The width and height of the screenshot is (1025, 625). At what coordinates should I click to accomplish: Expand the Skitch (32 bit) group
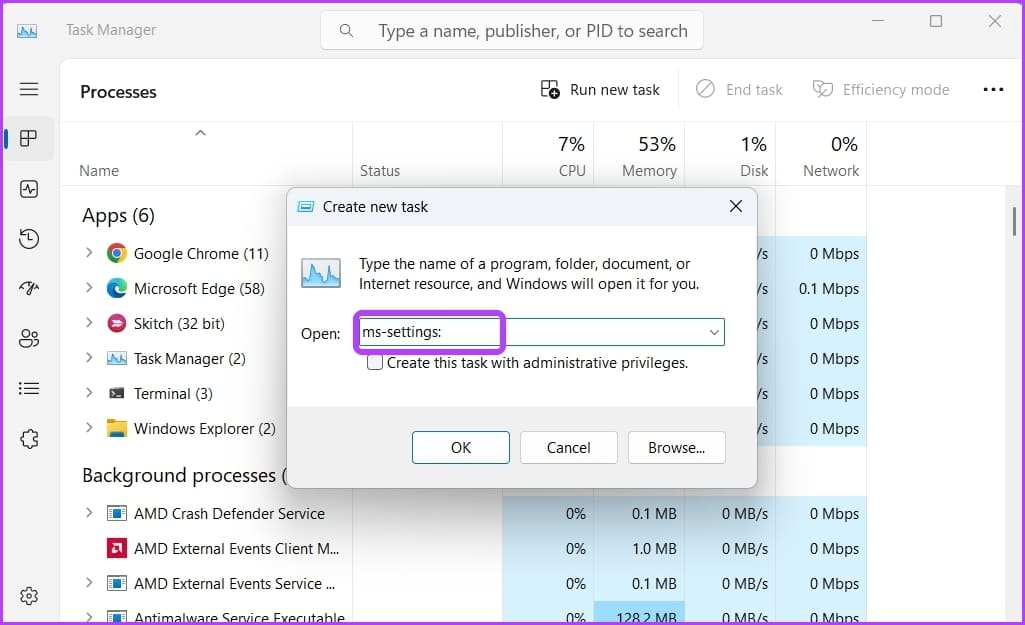[x=90, y=322]
